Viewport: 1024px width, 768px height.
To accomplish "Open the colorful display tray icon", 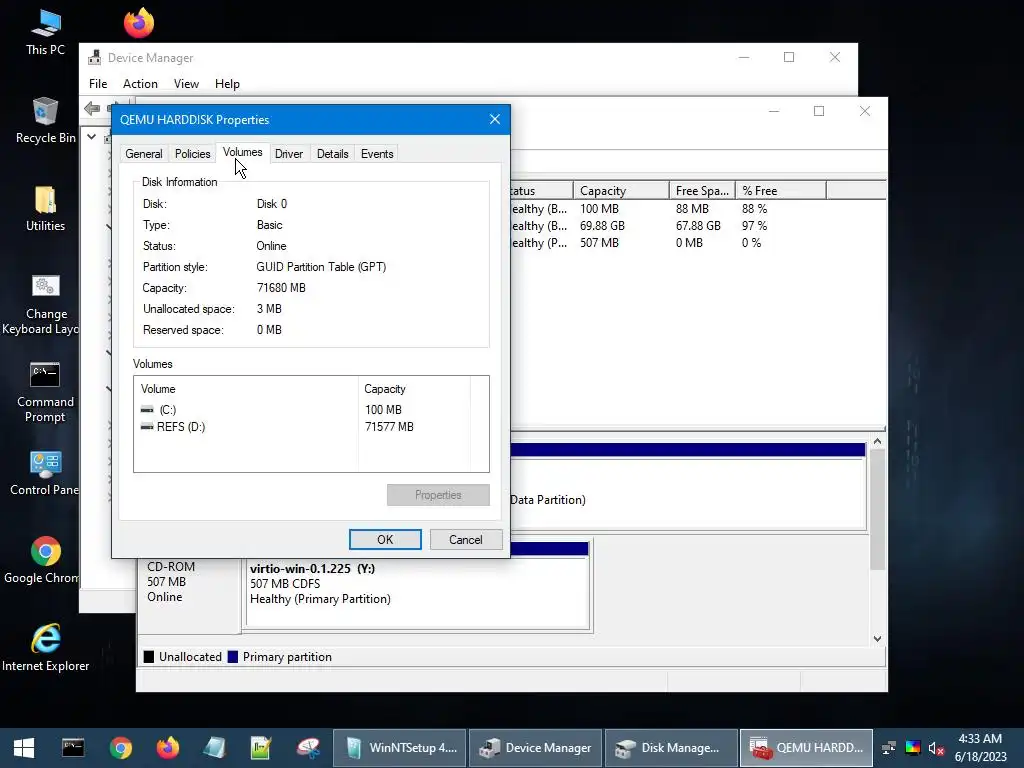I will [913, 748].
